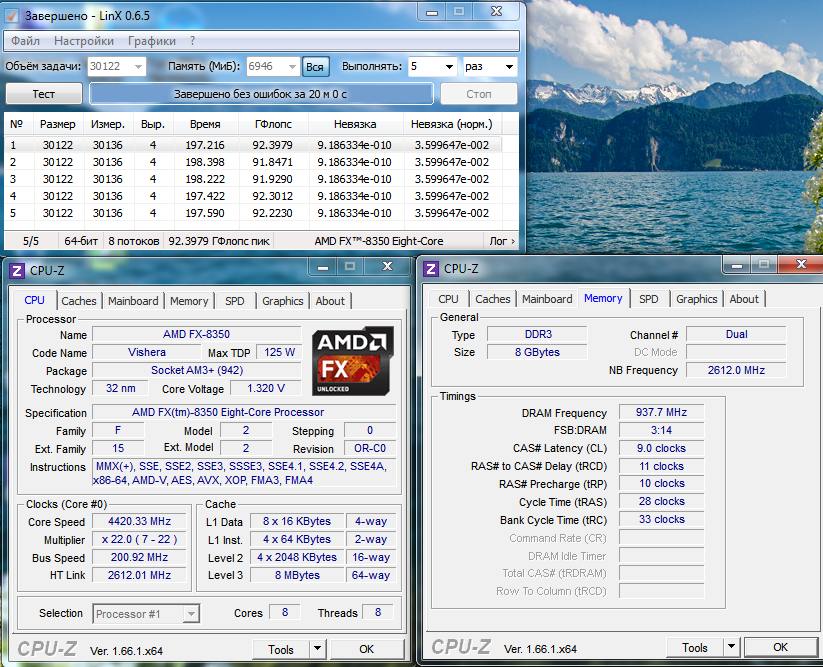
Task: Click the 64-бит status bar entry
Action: (81, 241)
